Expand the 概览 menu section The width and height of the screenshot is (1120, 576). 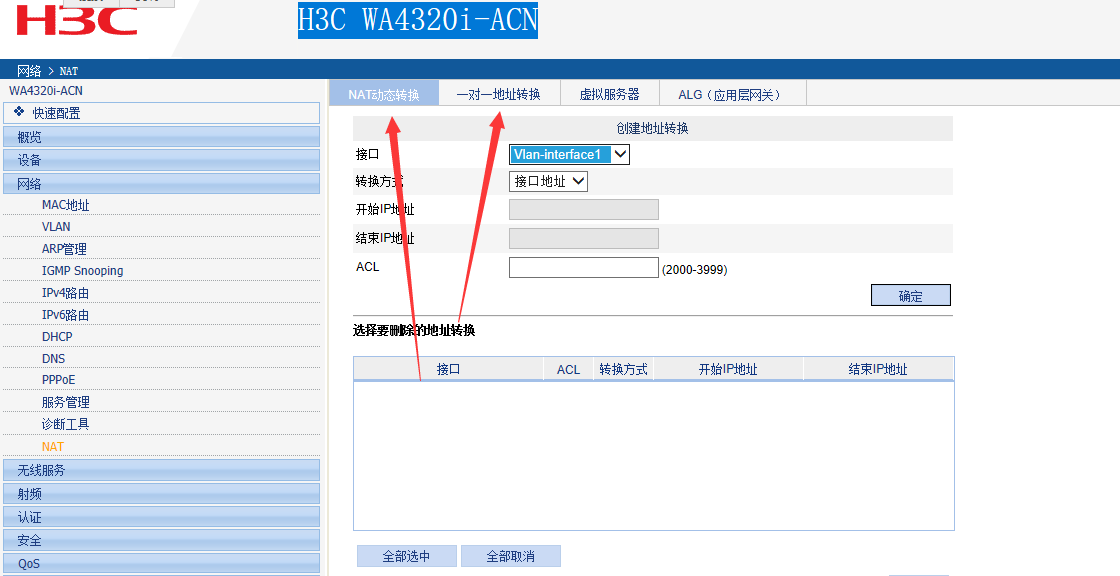[161, 137]
